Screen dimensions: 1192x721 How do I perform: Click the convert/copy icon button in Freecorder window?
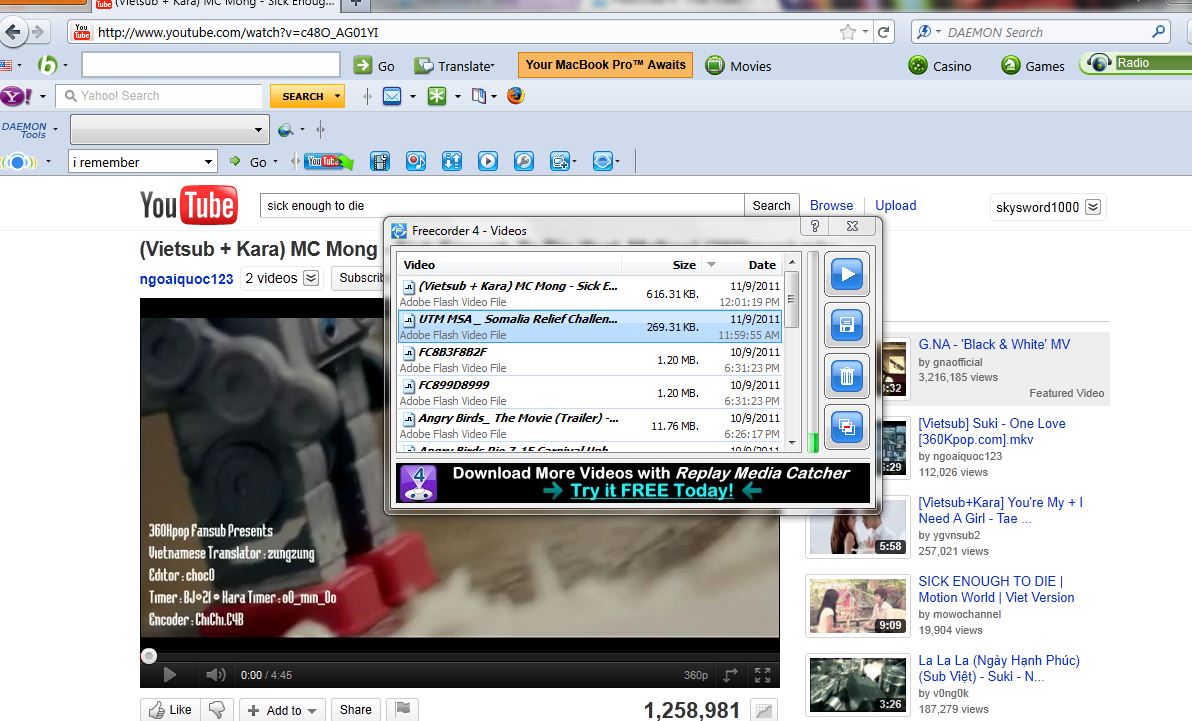click(x=847, y=427)
